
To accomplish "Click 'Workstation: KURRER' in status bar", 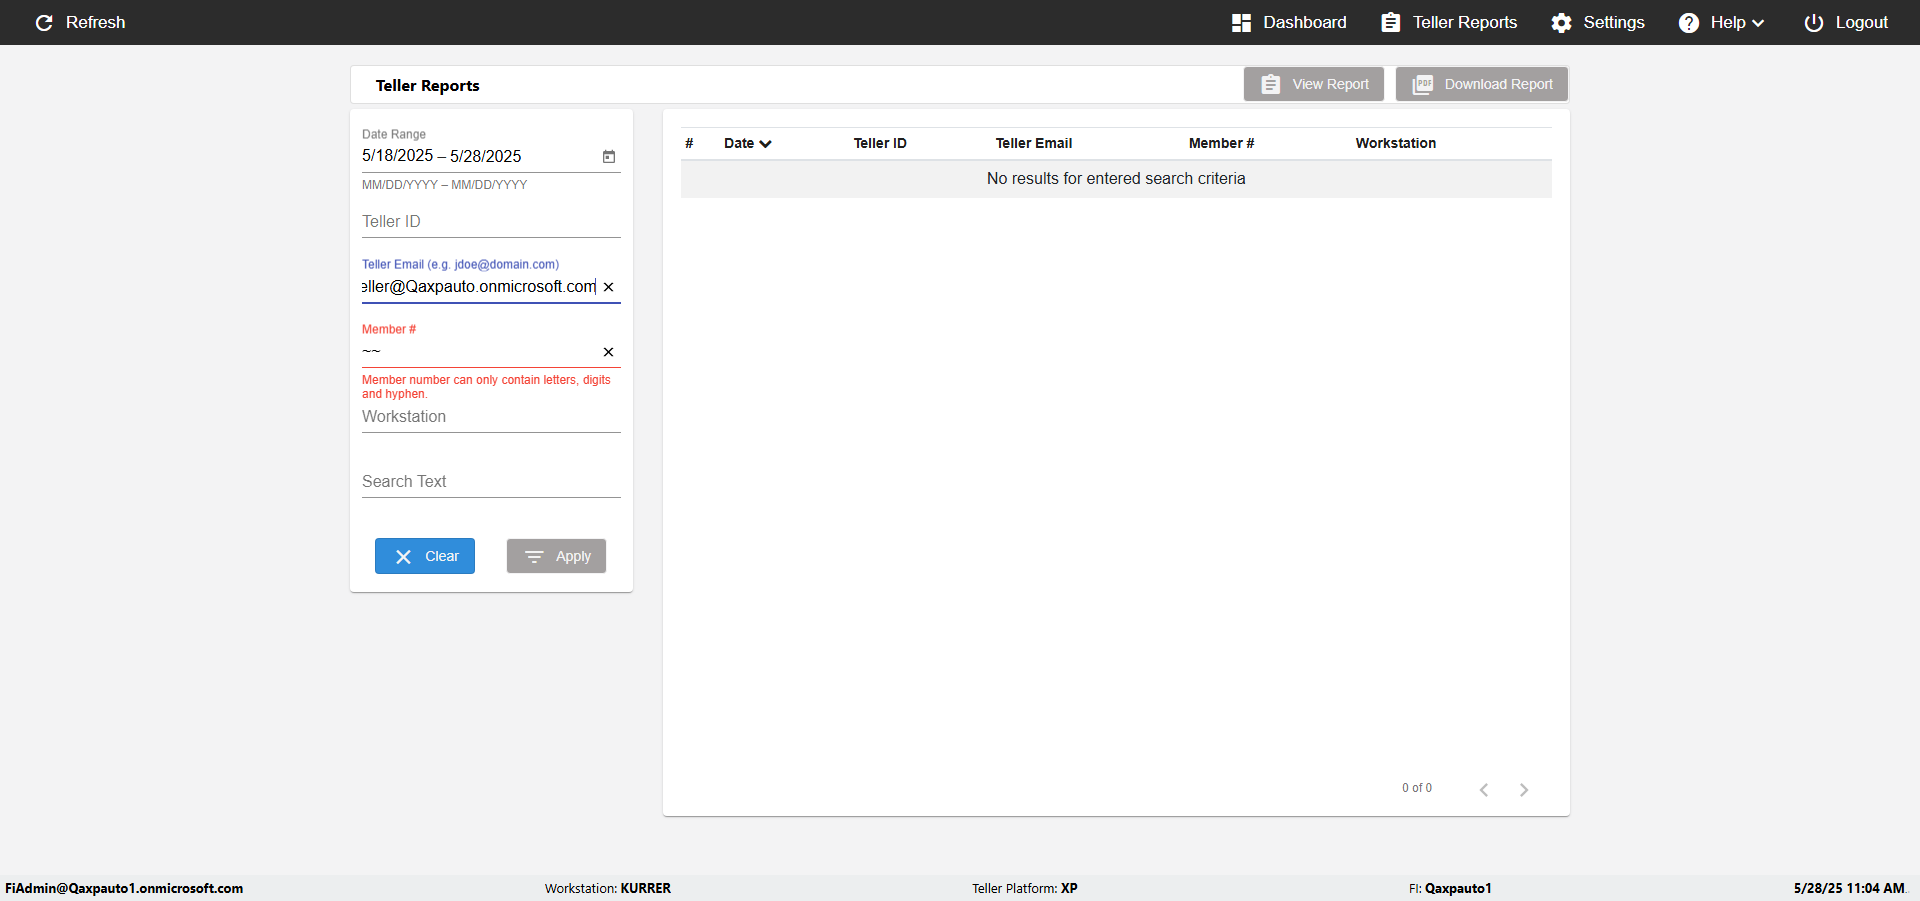I will point(608,888).
